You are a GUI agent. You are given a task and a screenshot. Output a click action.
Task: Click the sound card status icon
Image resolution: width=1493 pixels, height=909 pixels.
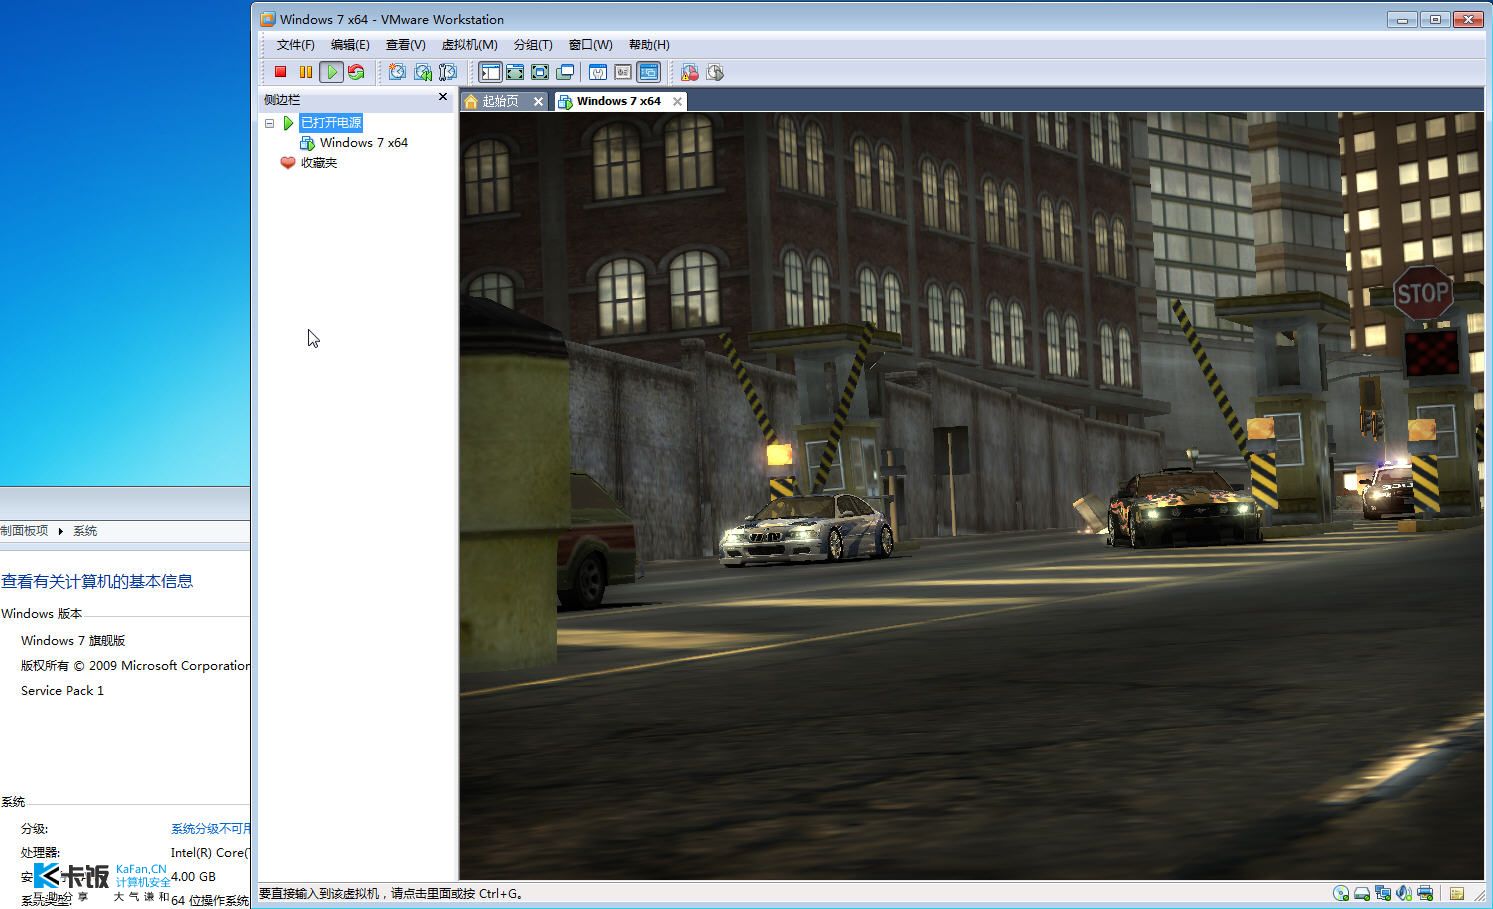1404,893
